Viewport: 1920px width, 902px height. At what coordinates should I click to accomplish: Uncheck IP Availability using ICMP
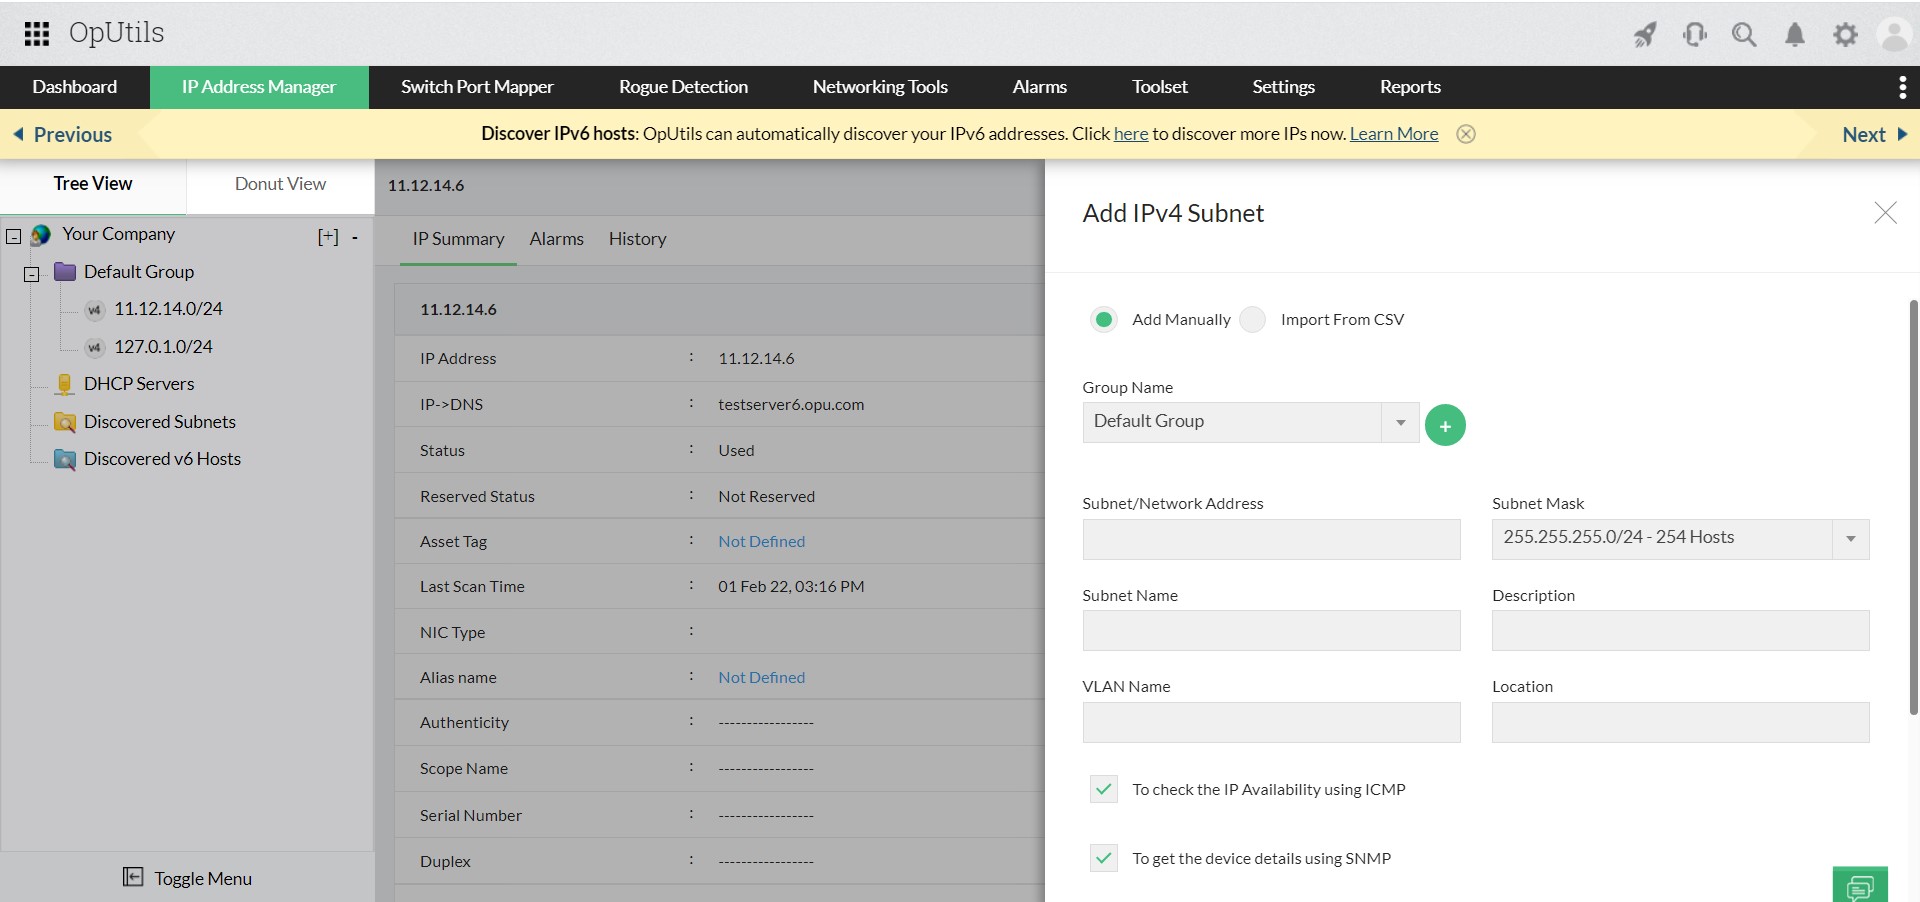(1103, 789)
